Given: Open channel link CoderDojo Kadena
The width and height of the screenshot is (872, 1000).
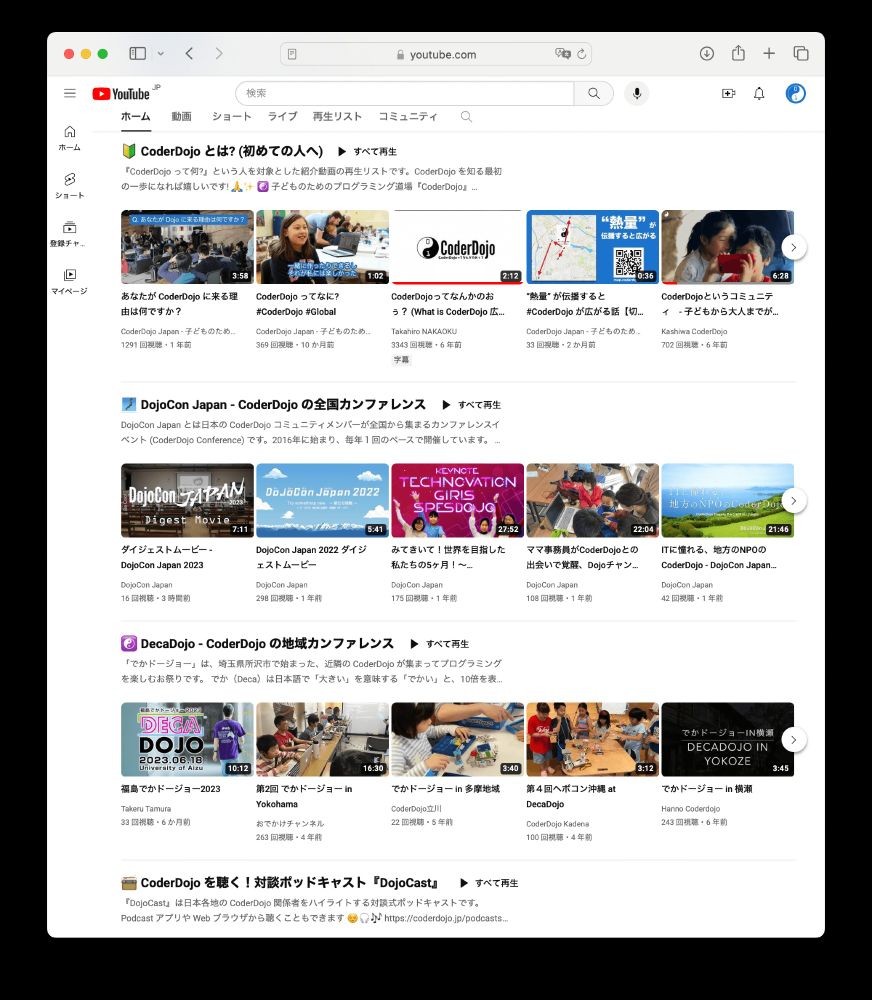Looking at the screenshot, I should (558, 824).
